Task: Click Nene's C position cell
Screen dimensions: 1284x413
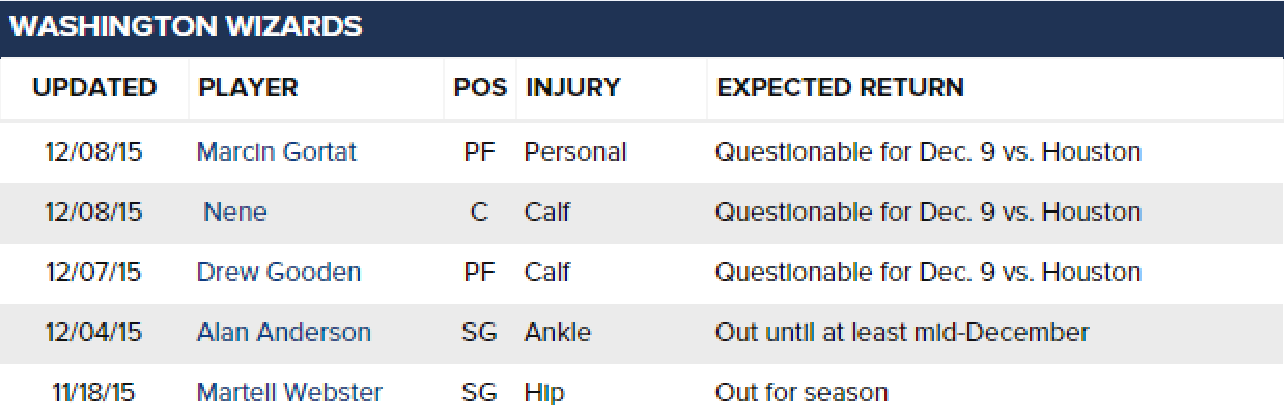Action: (x=480, y=212)
